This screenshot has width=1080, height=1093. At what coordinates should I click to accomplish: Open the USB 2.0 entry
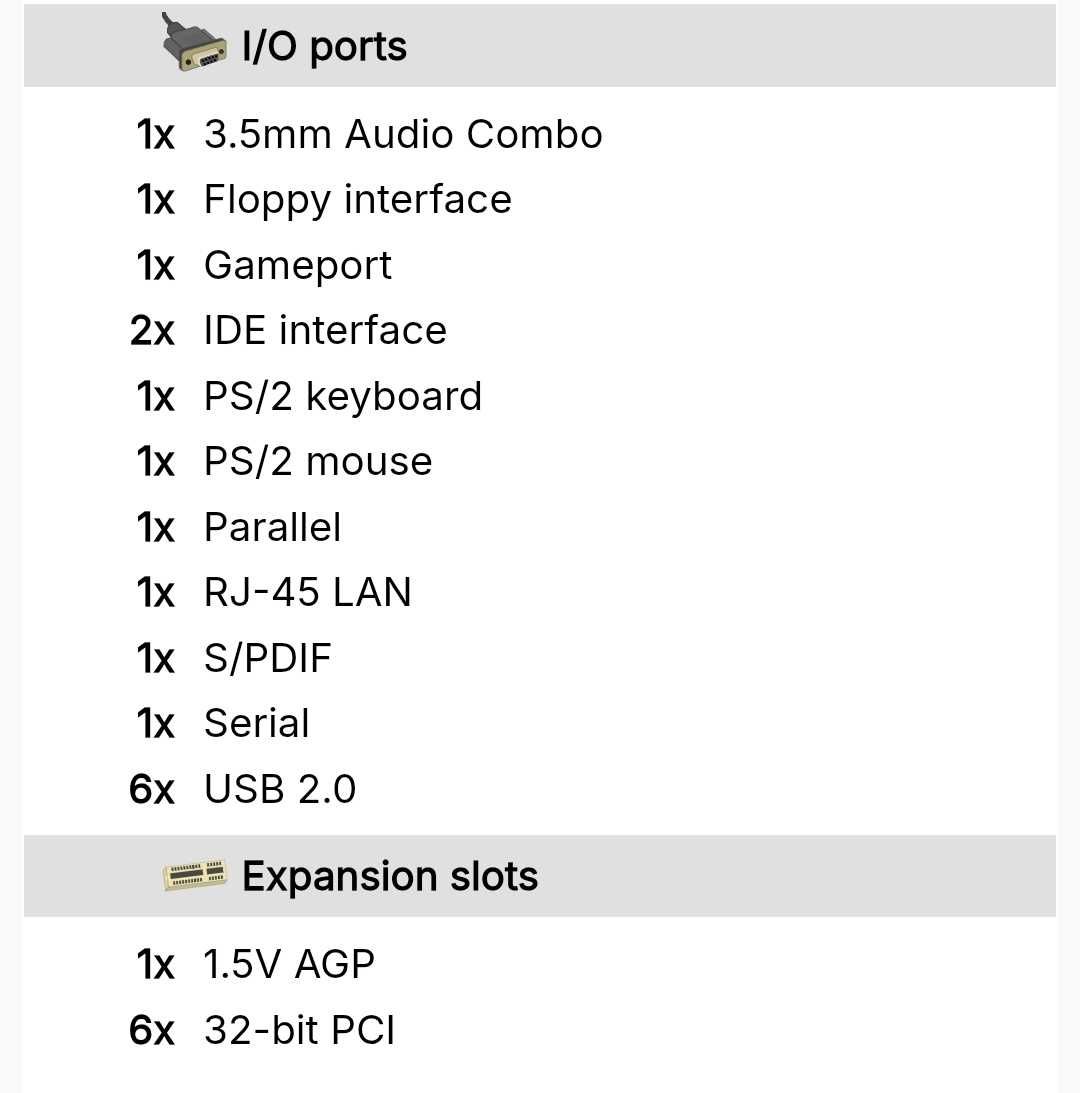(280, 788)
